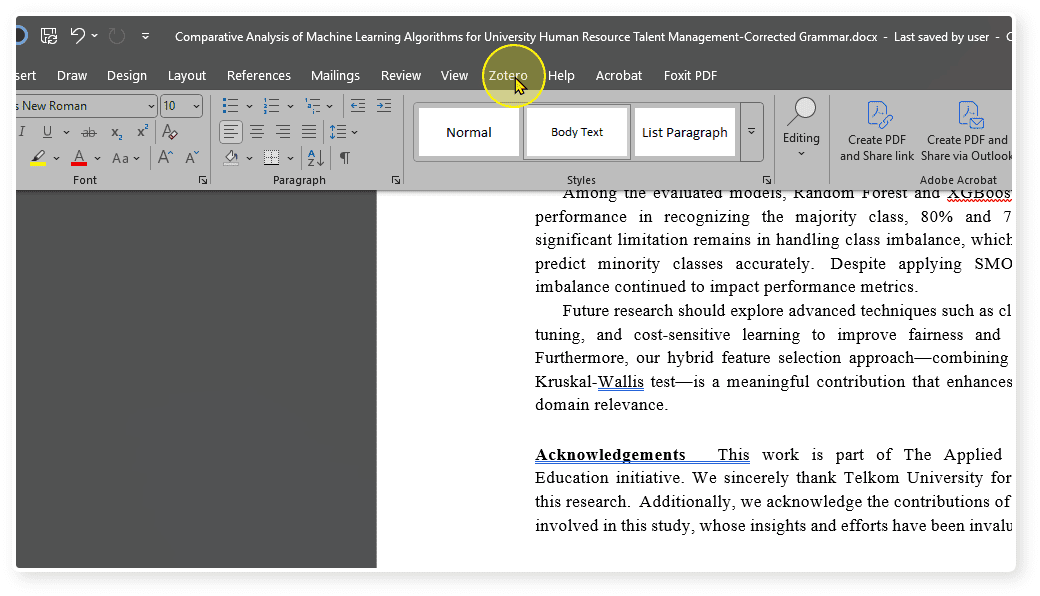Viewport: 1040px width, 596px height.
Task: Apply the Normal style
Action: (x=469, y=133)
